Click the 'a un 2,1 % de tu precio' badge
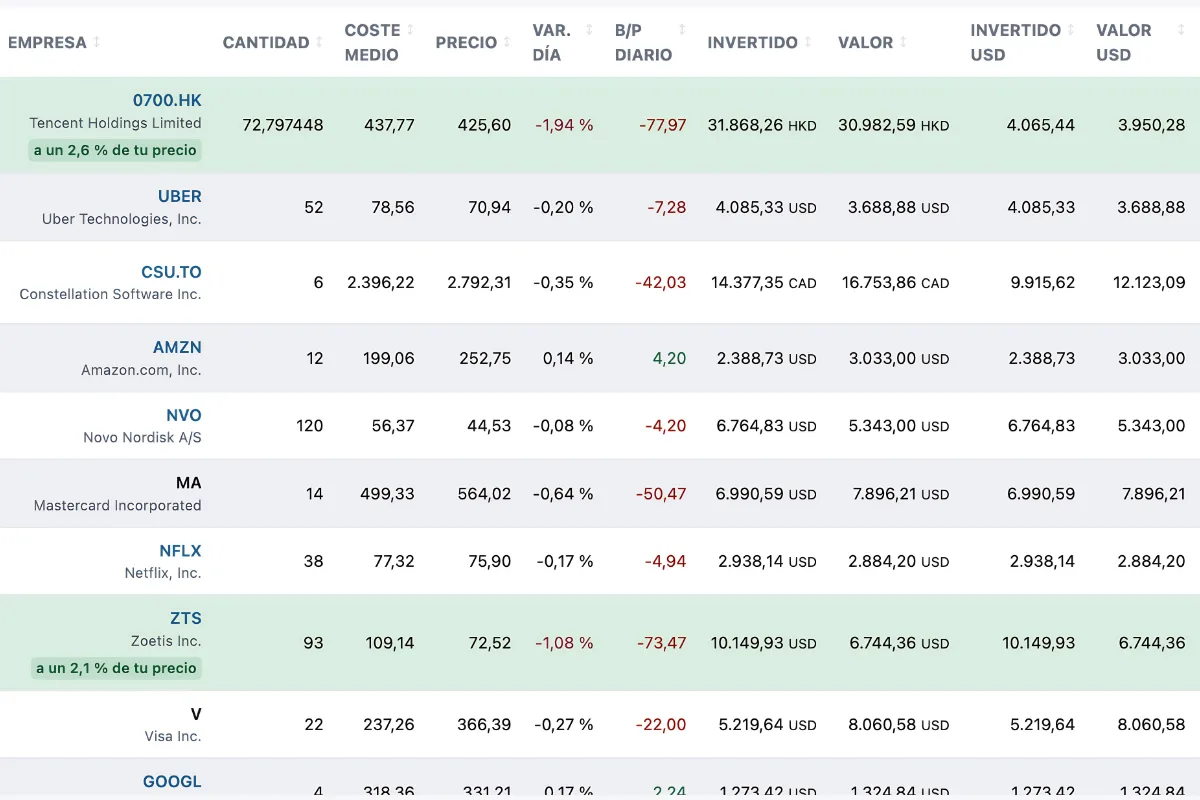The image size is (1200, 800). click(116, 667)
